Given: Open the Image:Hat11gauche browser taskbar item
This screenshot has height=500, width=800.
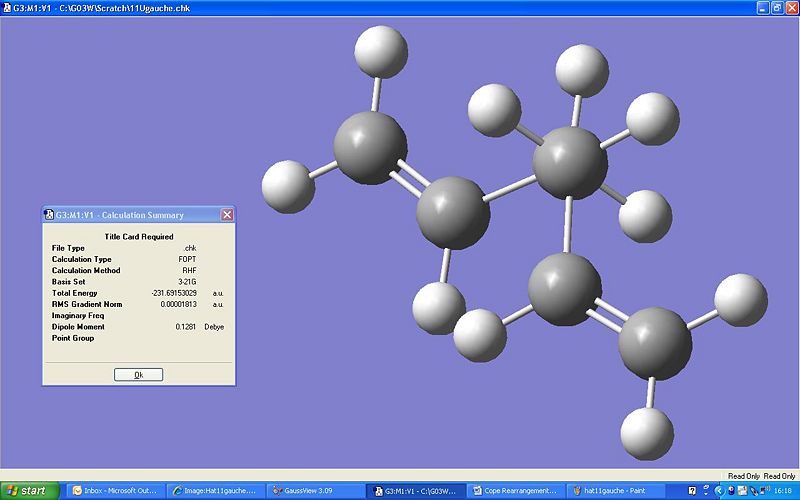Looking at the screenshot, I should click(x=214, y=491).
